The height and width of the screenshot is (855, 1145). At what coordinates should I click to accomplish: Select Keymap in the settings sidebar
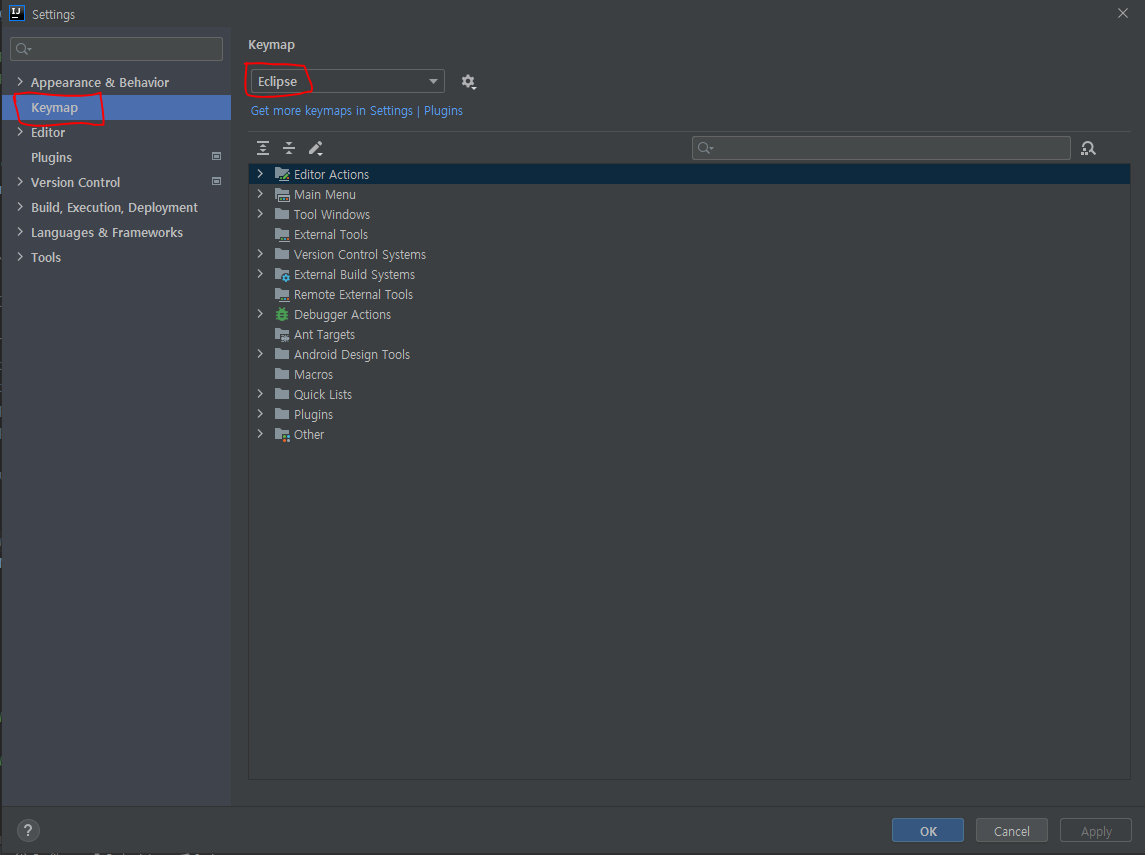tap(116, 107)
